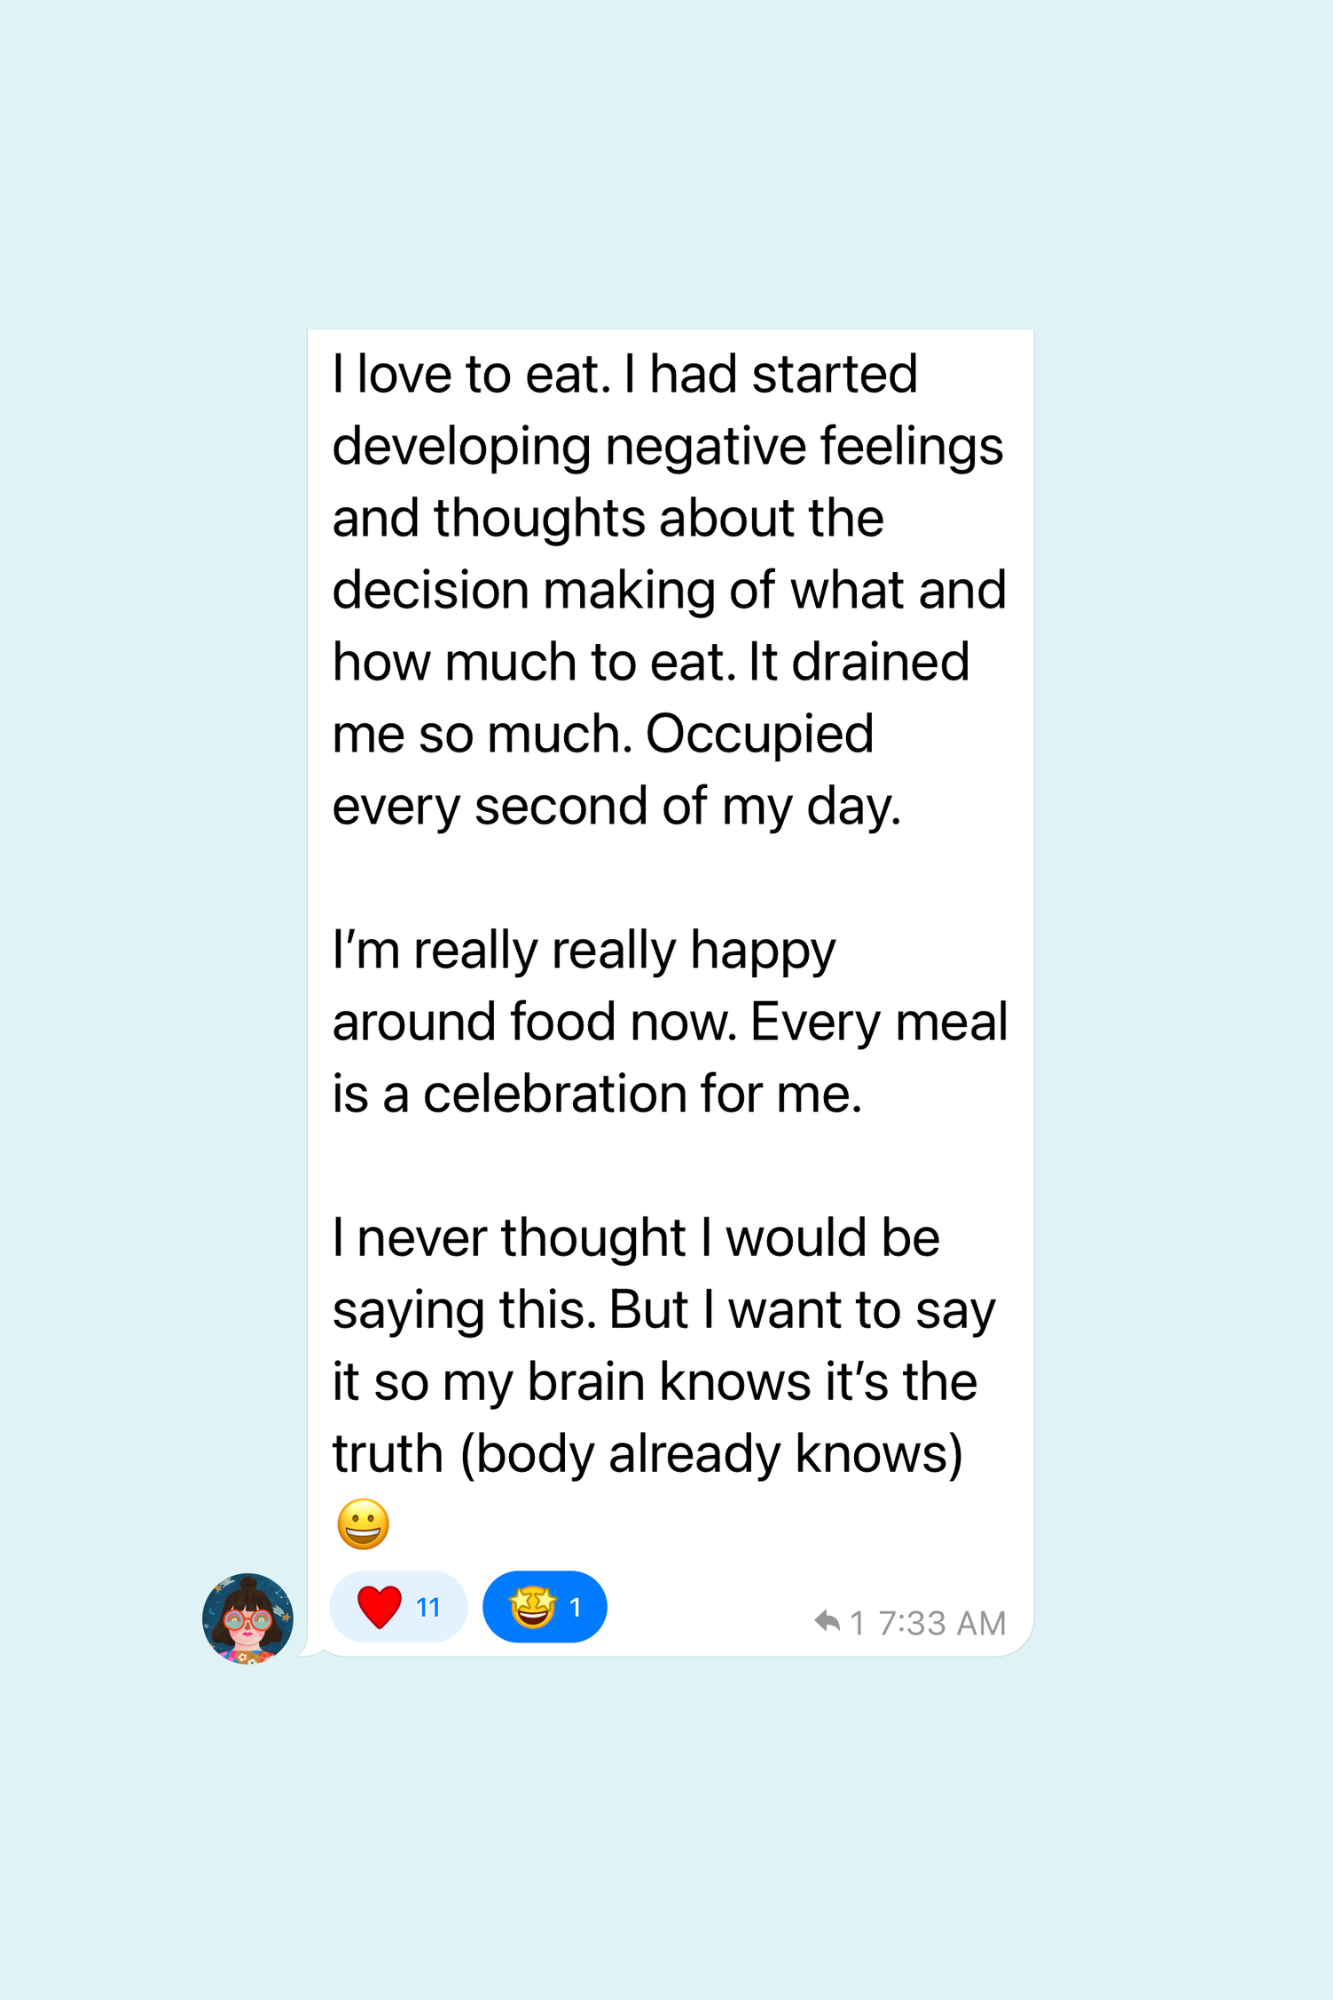Click the "decision making of what and" line
This screenshot has height=2000, width=1333.
pyautogui.click(x=669, y=590)
